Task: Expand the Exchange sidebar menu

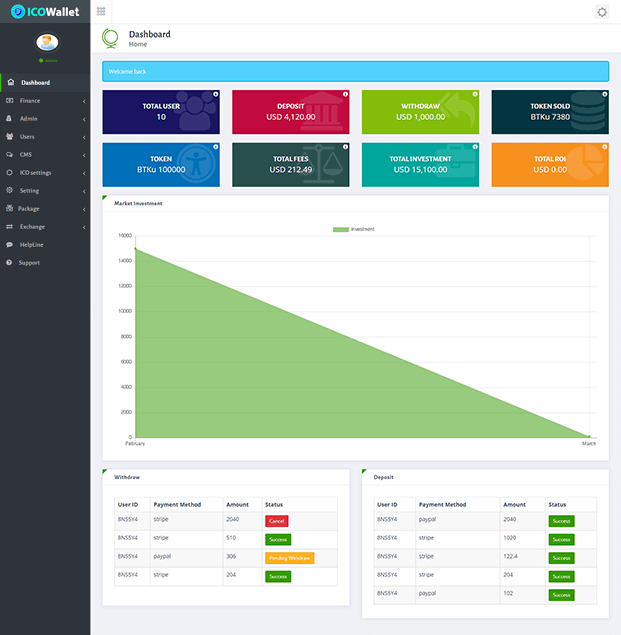Action: tap(45, 226)
